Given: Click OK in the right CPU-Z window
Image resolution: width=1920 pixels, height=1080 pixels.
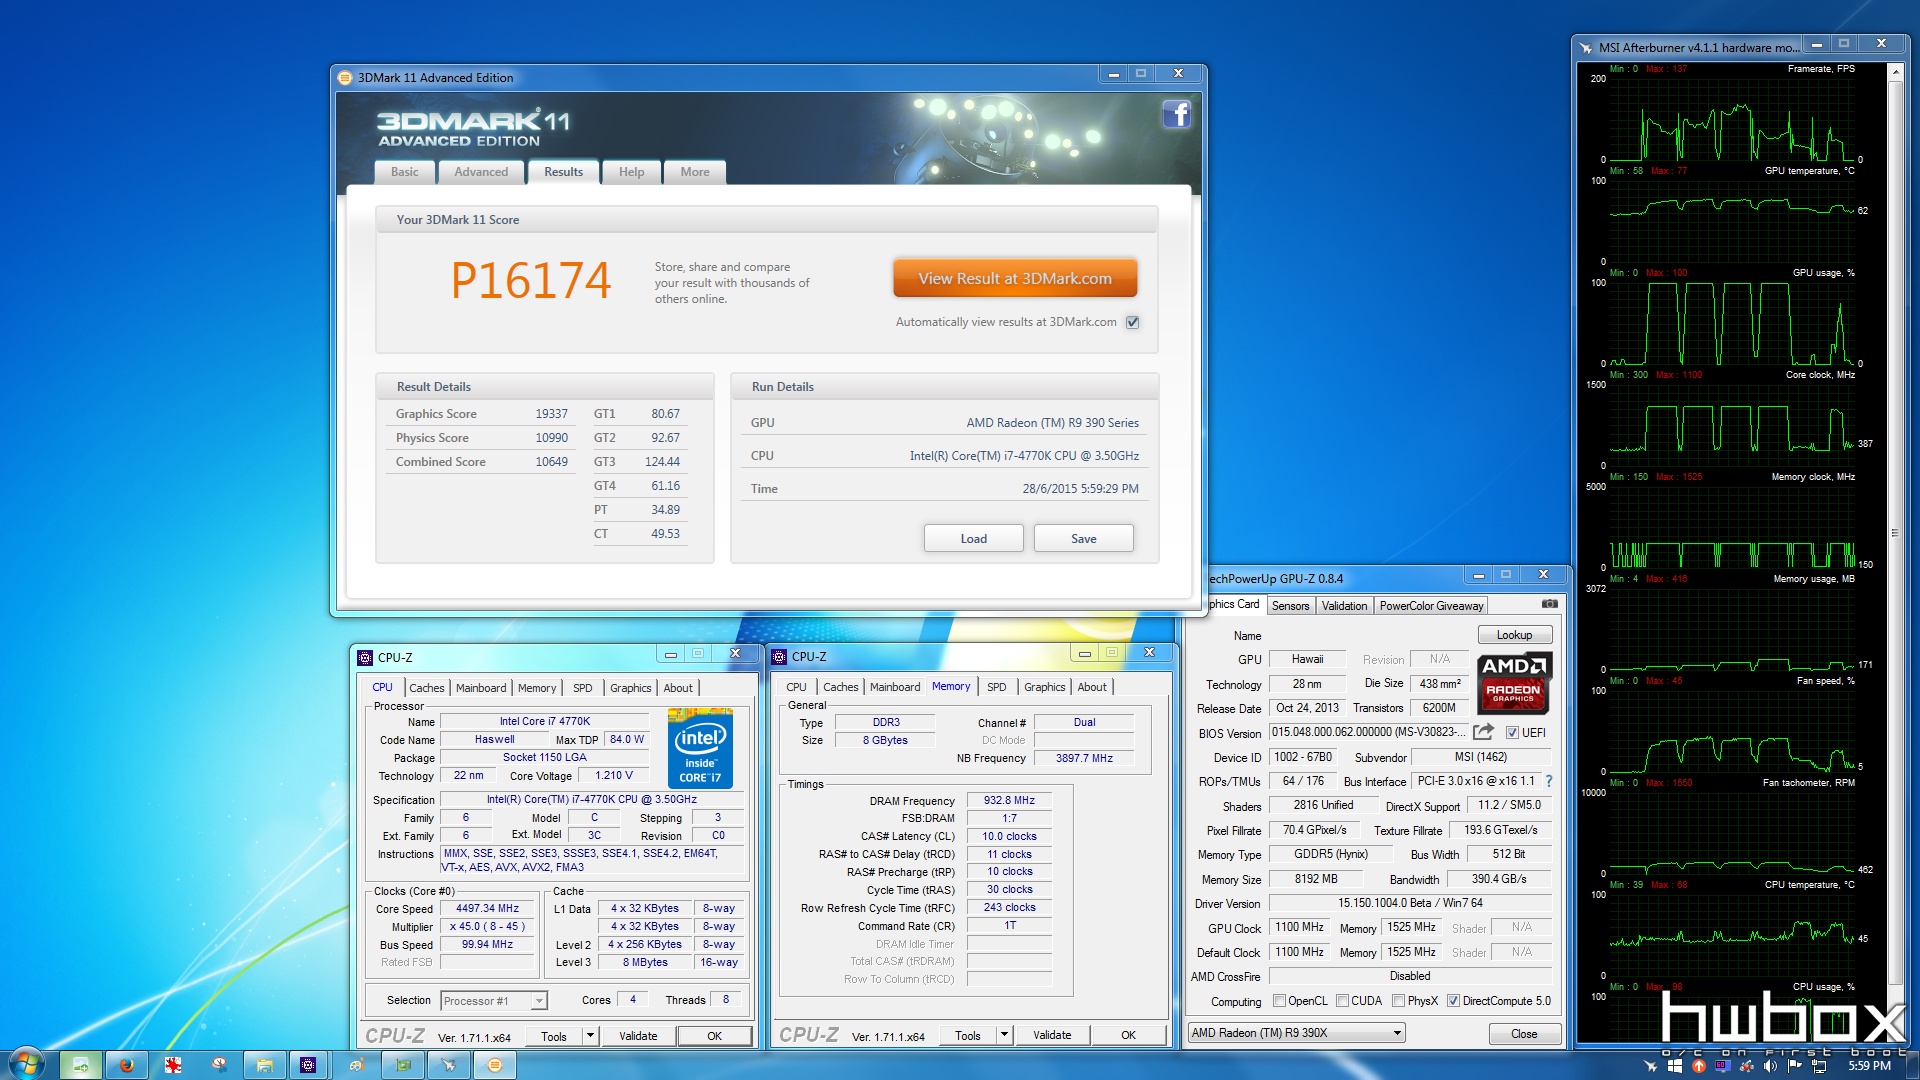Looking at the screenshot, I should pos(1128,1035).
